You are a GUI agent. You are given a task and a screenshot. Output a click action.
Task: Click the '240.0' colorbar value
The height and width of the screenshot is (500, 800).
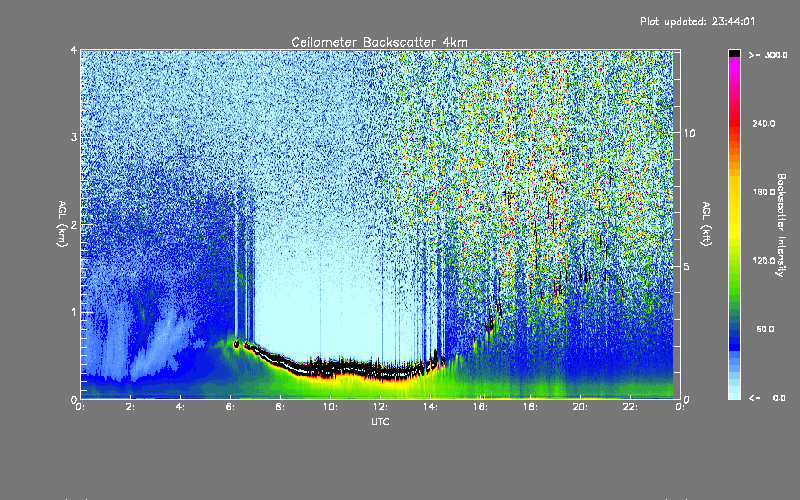point(764,123)
